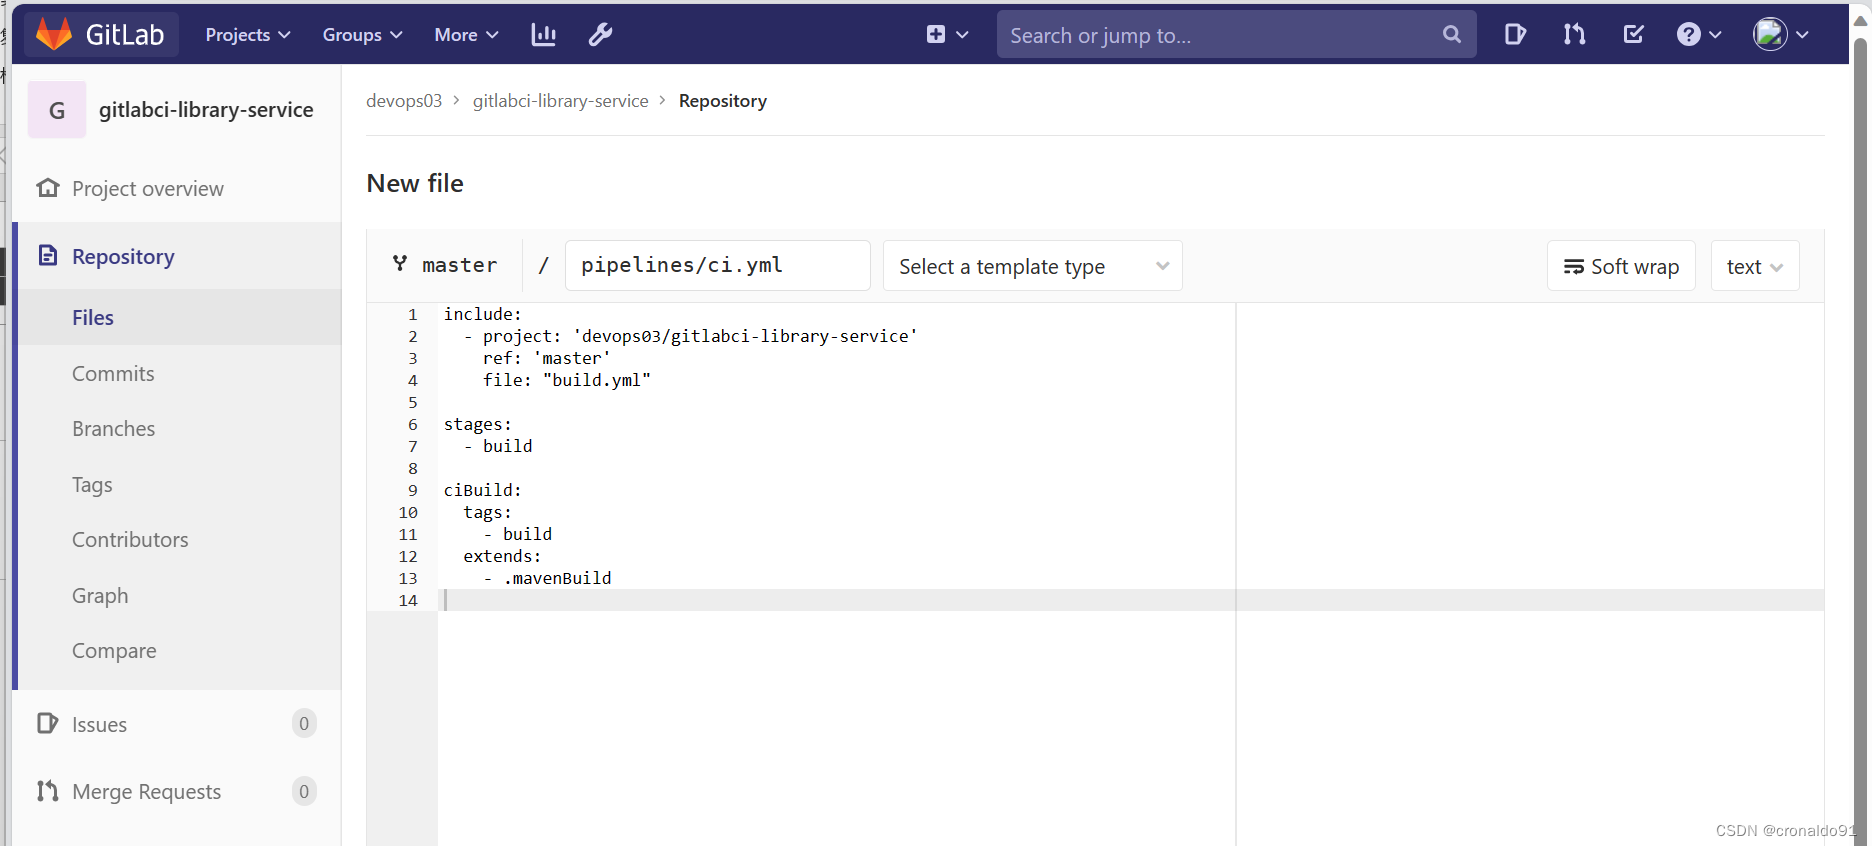1872x846 pixels.
Task: Toggle Soft wrap in editor
Action: [x=1621, y=266]
